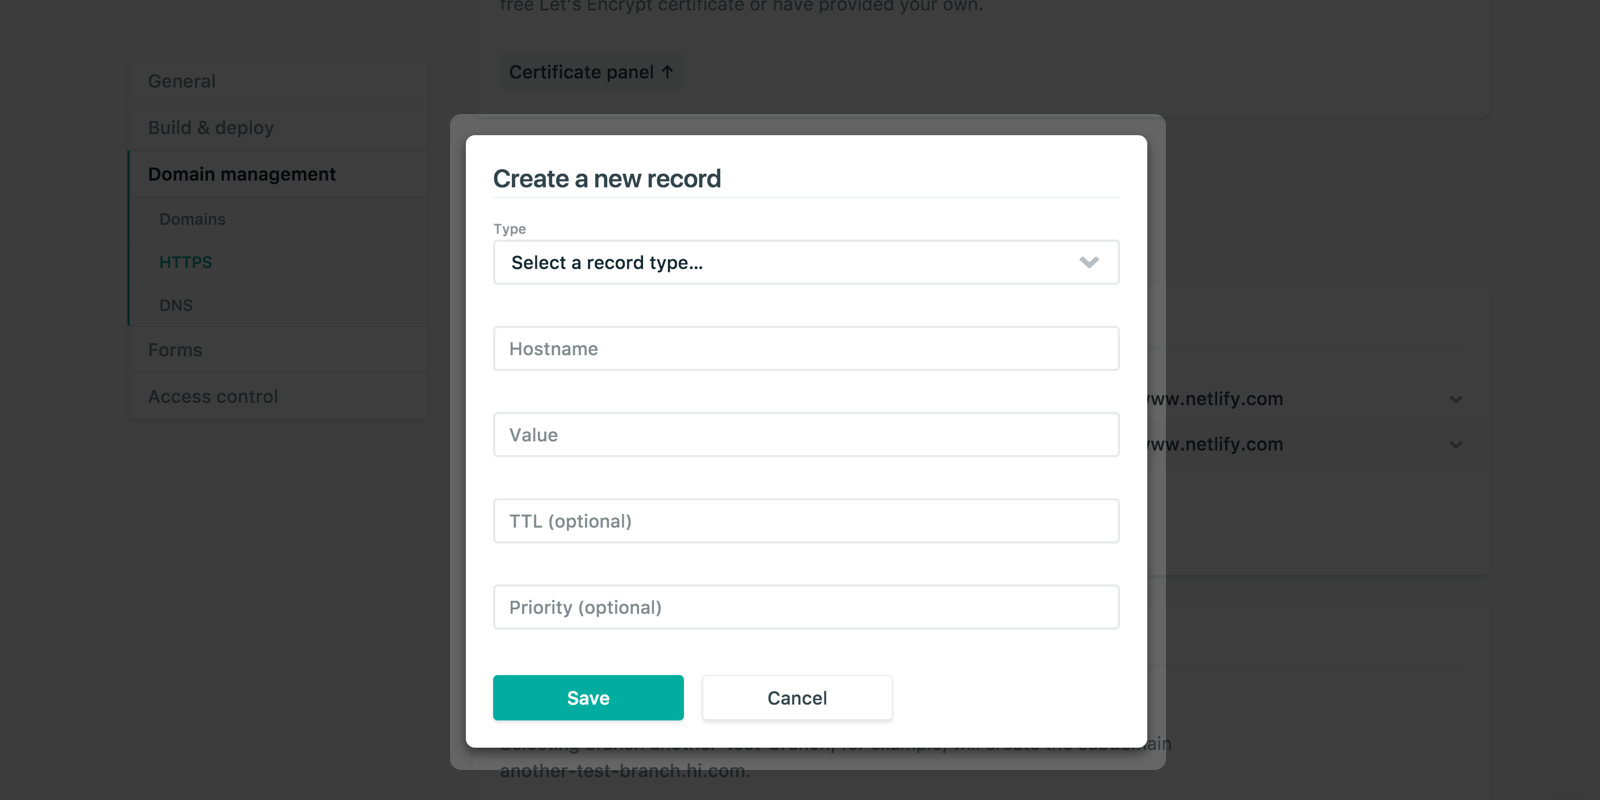The width and height of the screenshot is (1600, 800).
Task: Open the General settings section
Action: (182, 81)
